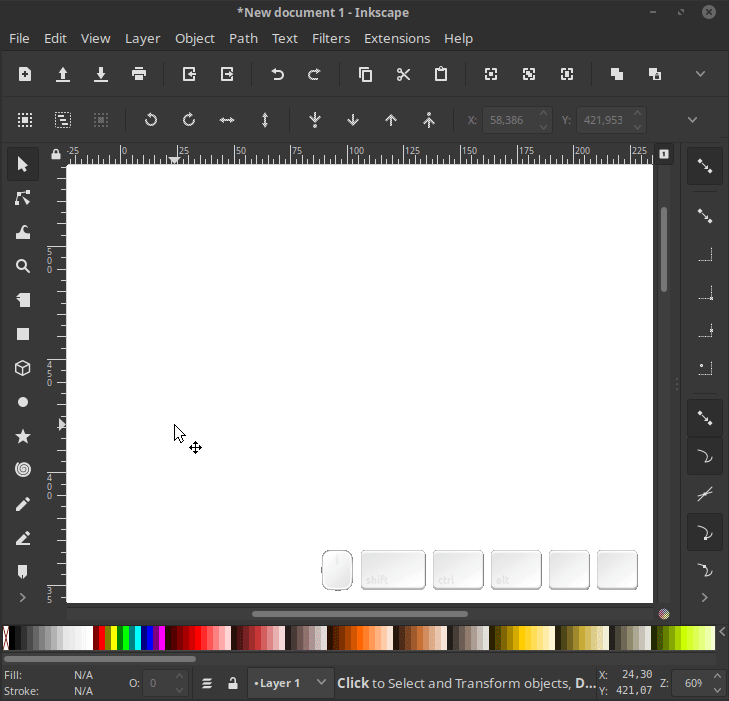Image resolution: width=729 pixels, height=701 pixels.
Task: Print the document
Action: point(139,74)
